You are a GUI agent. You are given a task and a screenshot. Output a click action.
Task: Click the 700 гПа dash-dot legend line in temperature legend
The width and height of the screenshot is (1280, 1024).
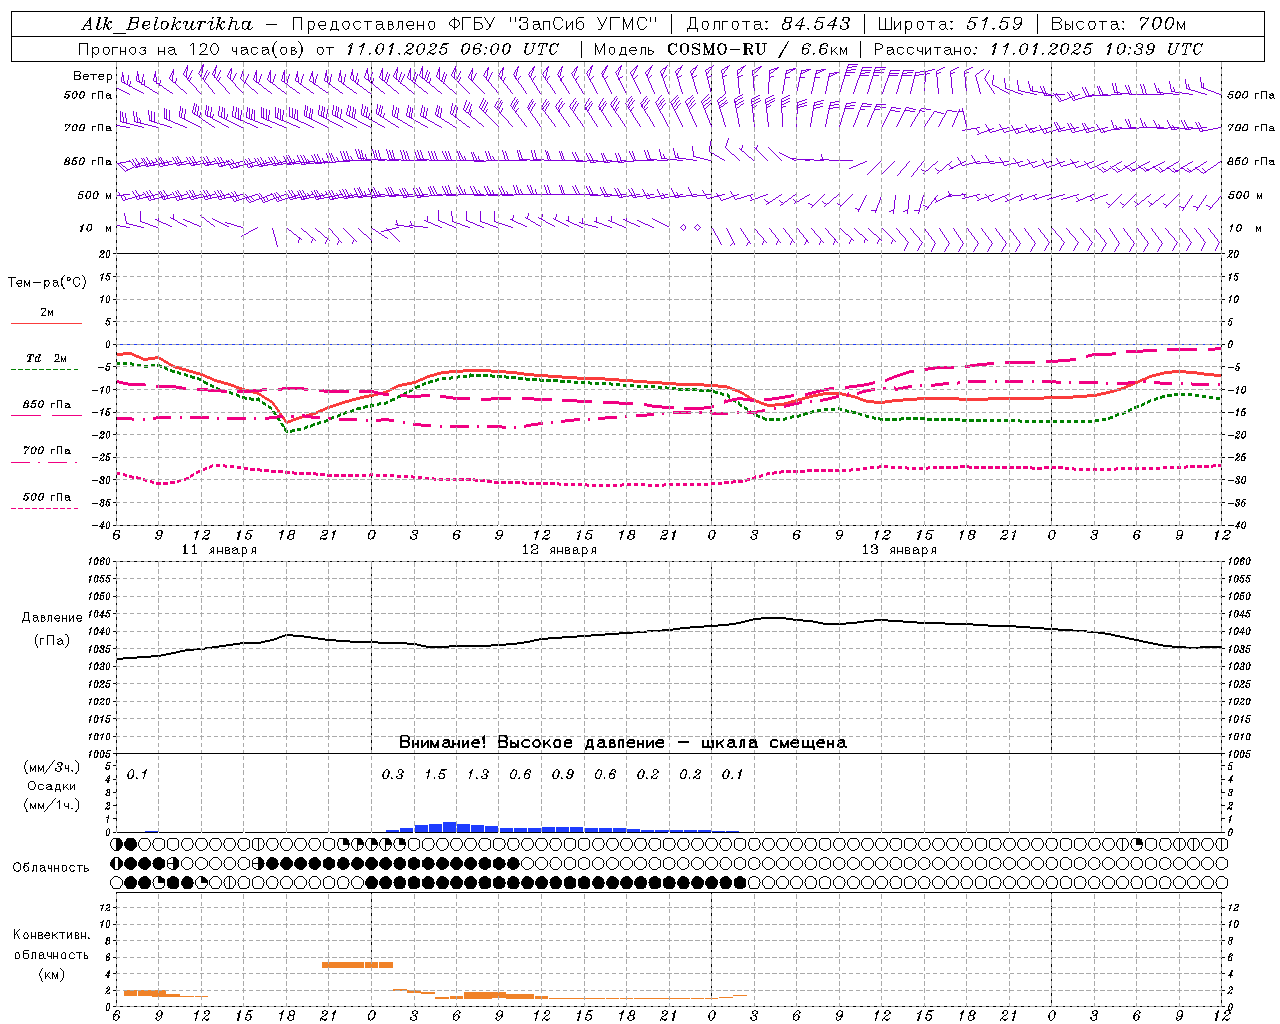45,463
